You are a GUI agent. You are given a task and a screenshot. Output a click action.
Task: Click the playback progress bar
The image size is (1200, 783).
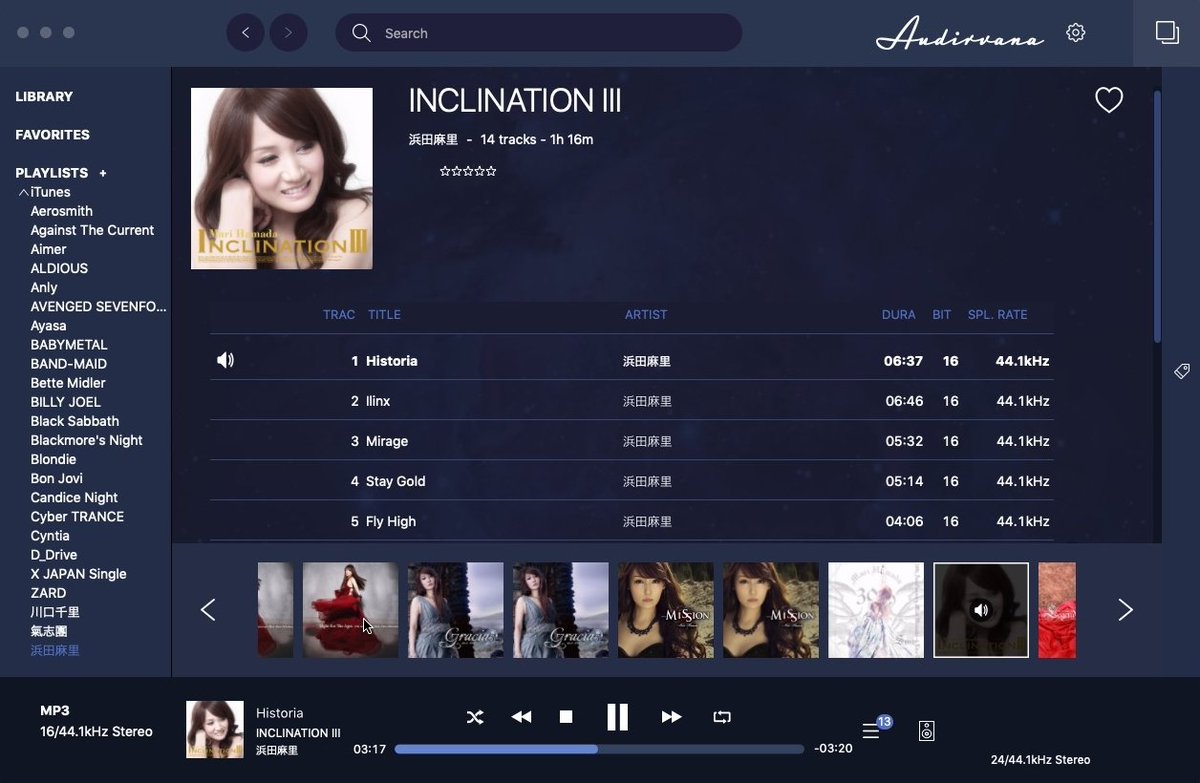pyautogui.click(x=599, y=749)
